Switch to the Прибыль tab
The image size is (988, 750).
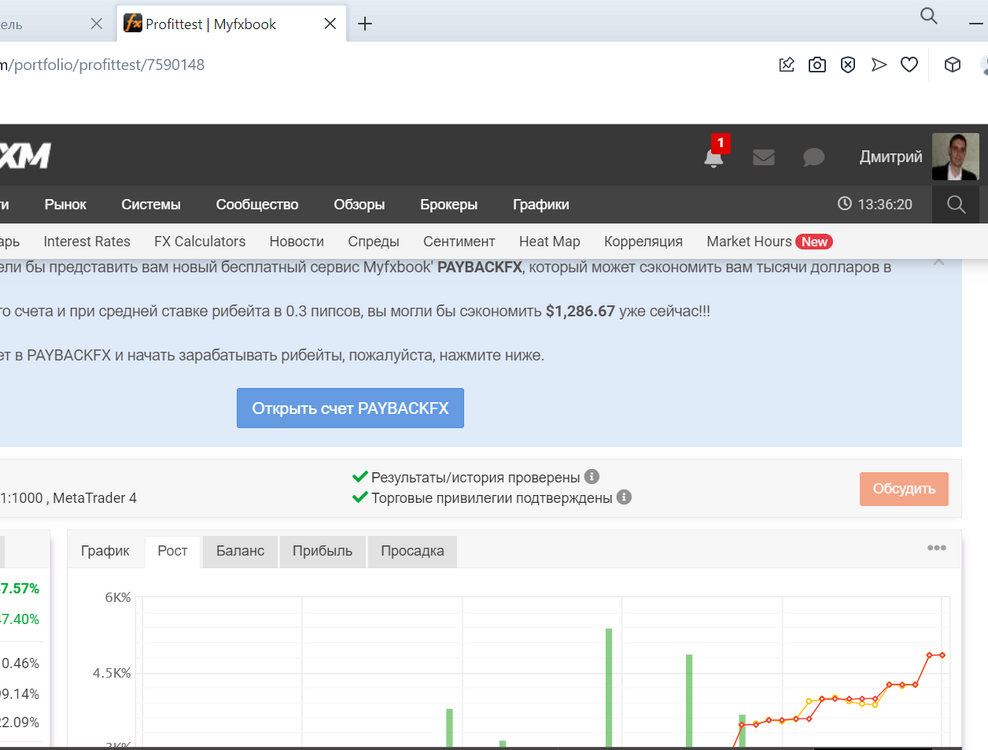[322, 551]
